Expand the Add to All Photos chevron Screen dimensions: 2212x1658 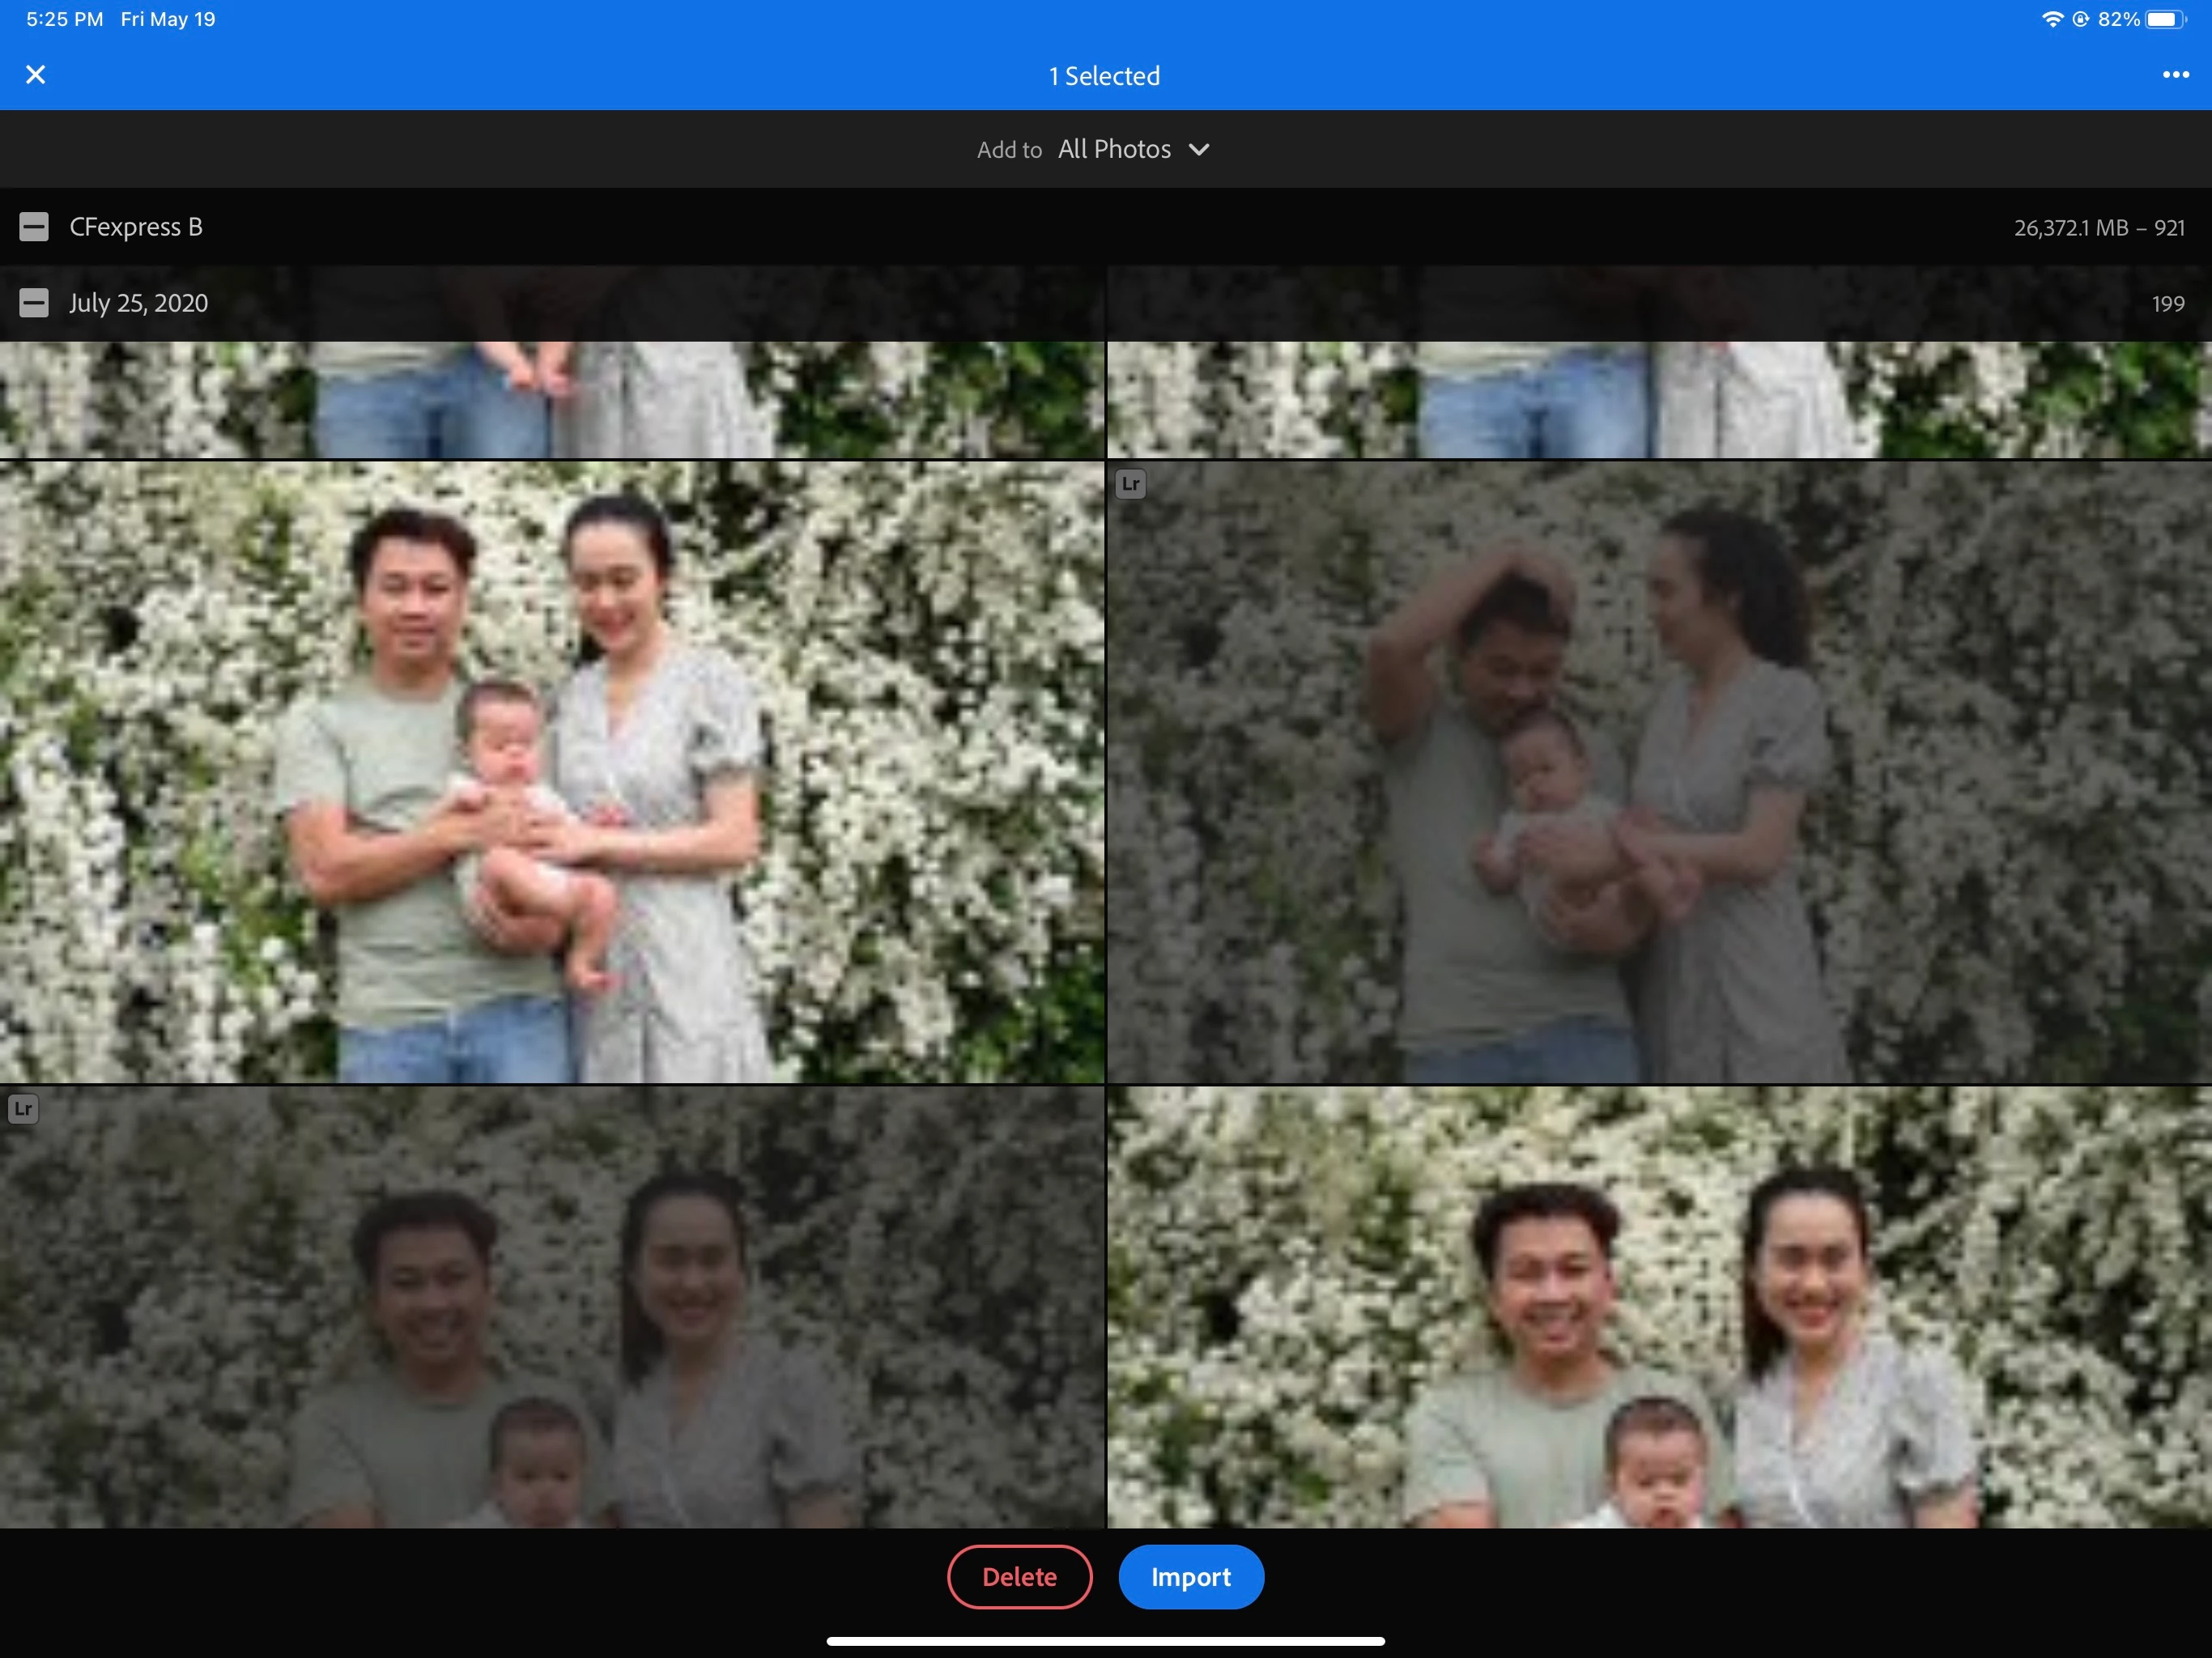pyautogui.click(x=1199, y=150)
